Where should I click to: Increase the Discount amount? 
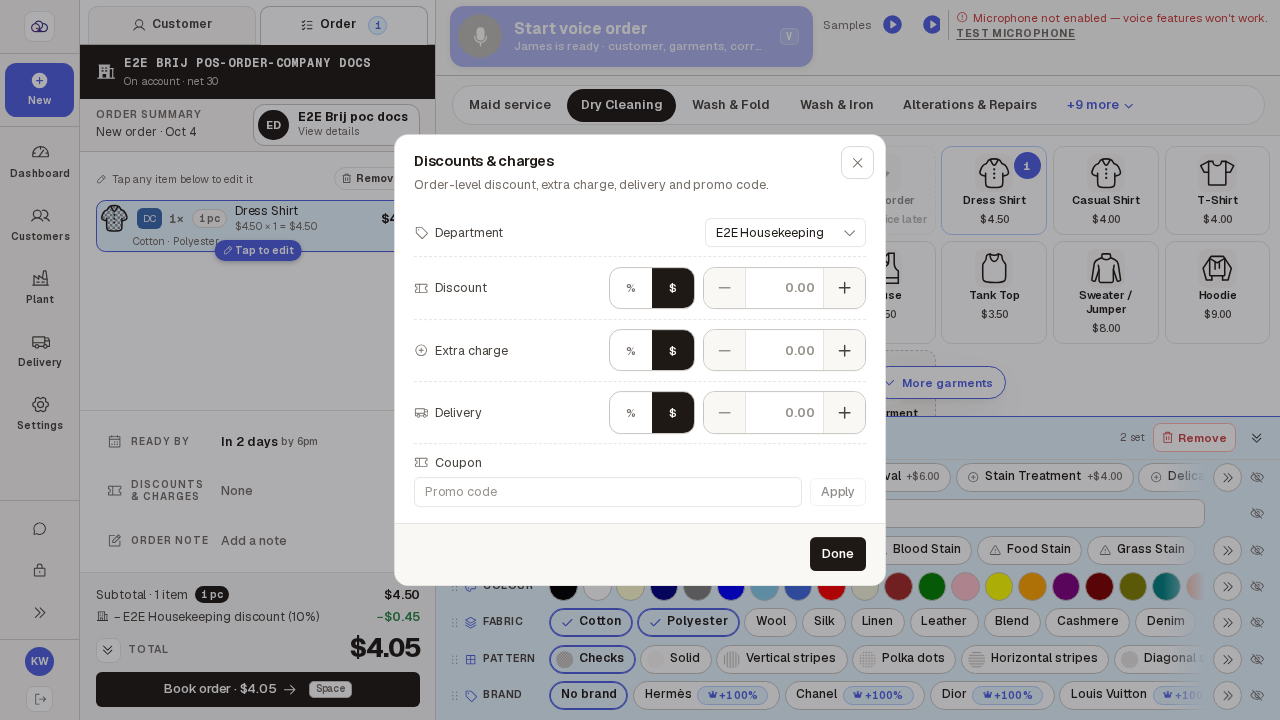tap(844, 288)
